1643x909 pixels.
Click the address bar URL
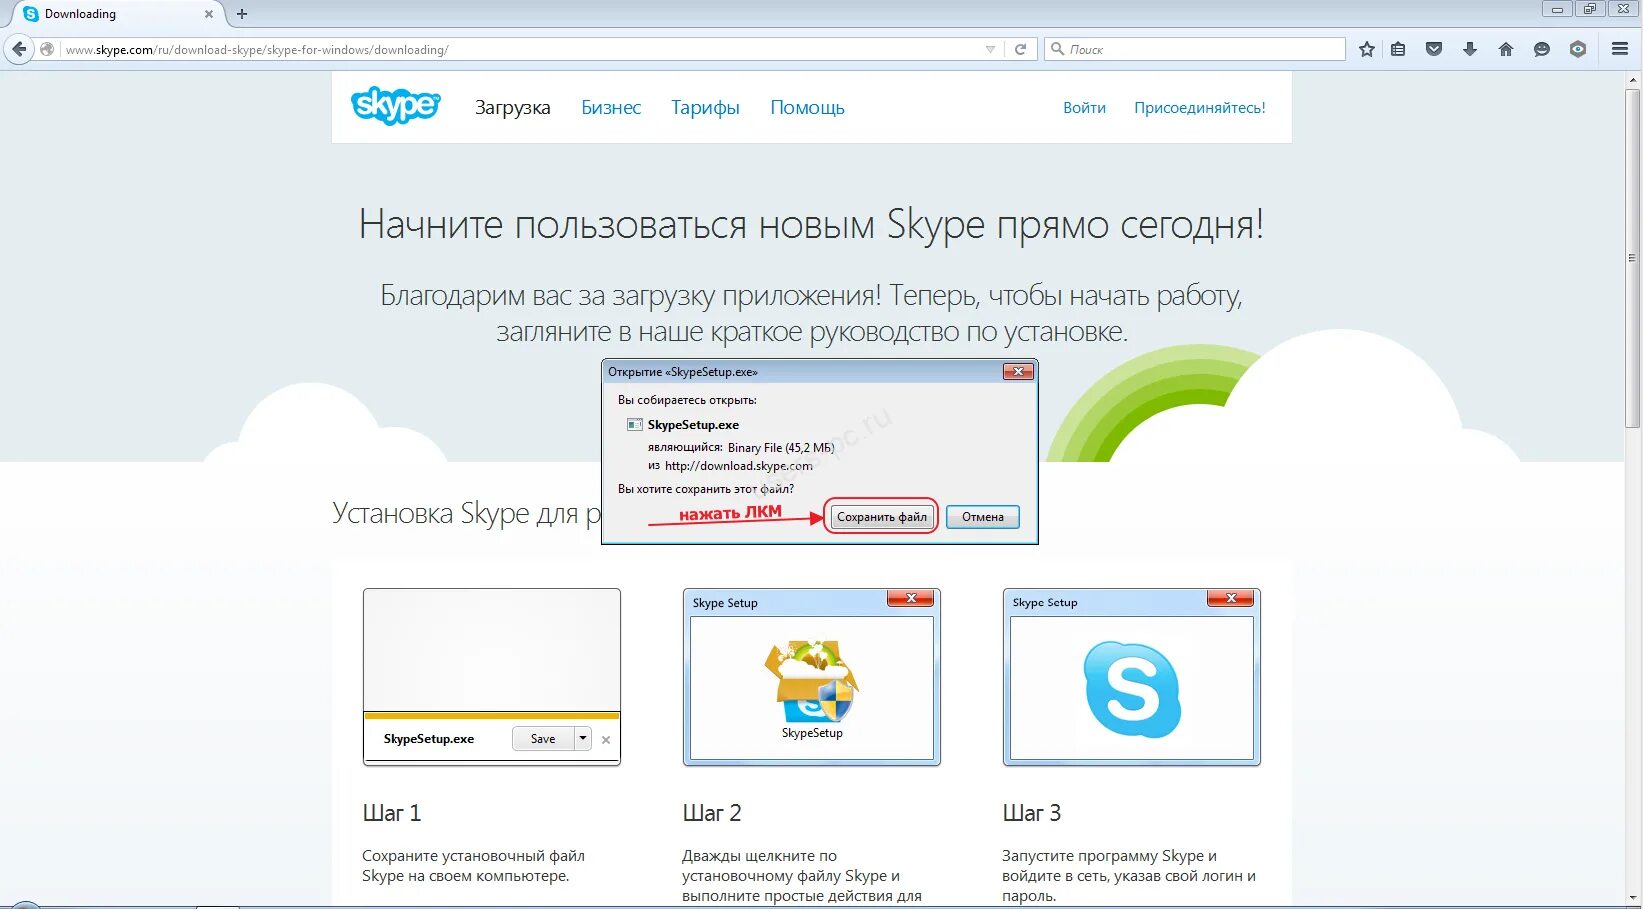tap(257, 49)
